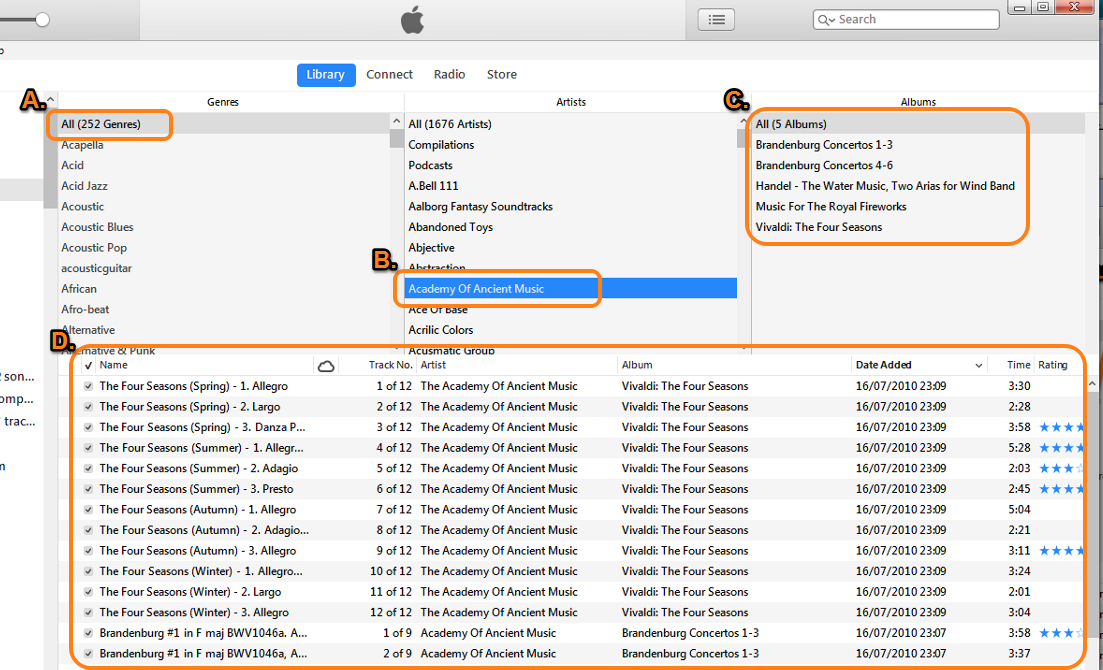Click the Search field
1103x670 pixels.
tap(906, 20)
